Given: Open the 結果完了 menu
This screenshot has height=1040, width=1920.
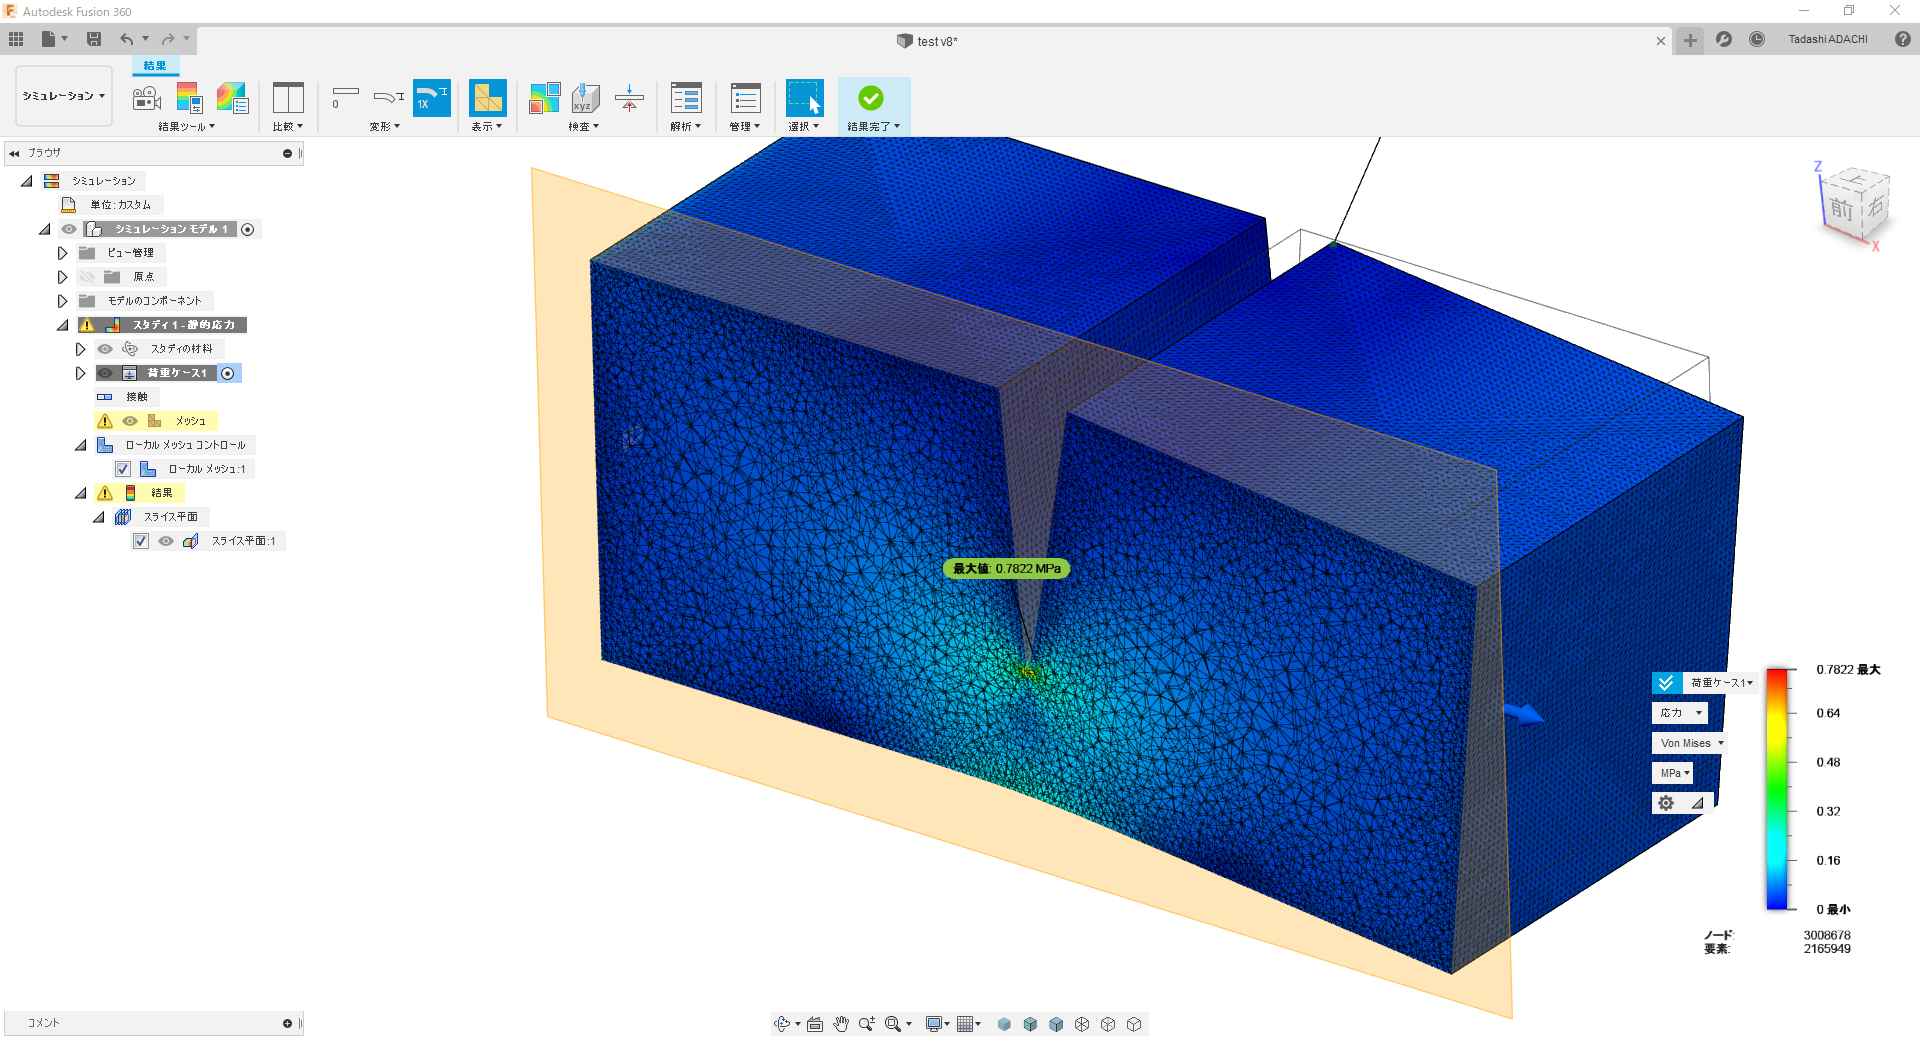Looking at the screenshot, I should point(874,127).
